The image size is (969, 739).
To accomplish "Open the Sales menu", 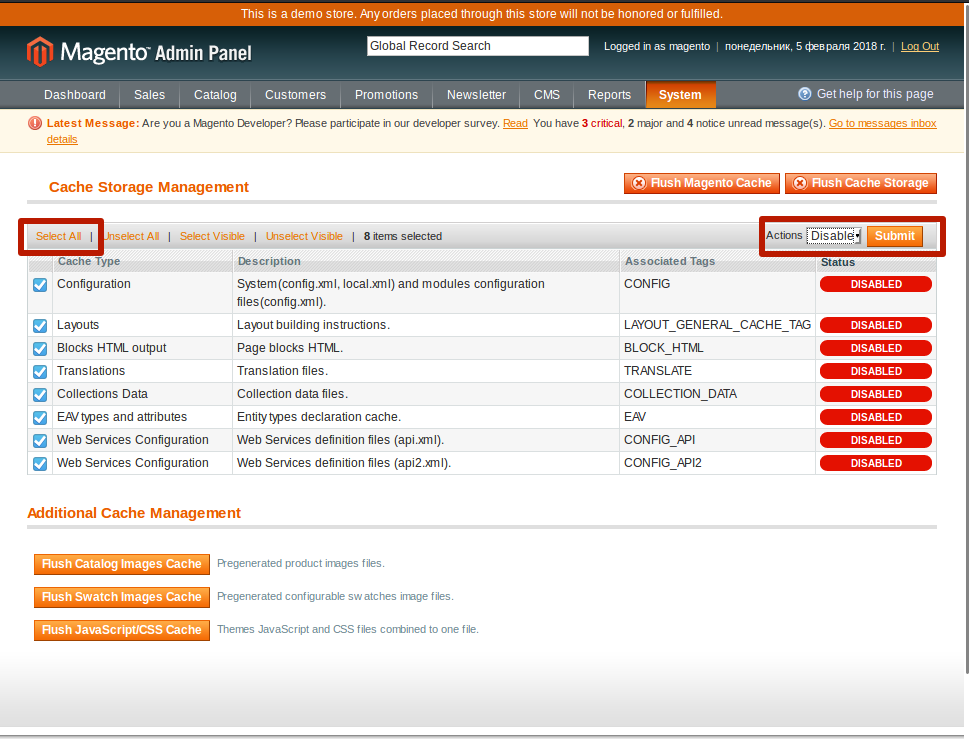I will 150,95.
